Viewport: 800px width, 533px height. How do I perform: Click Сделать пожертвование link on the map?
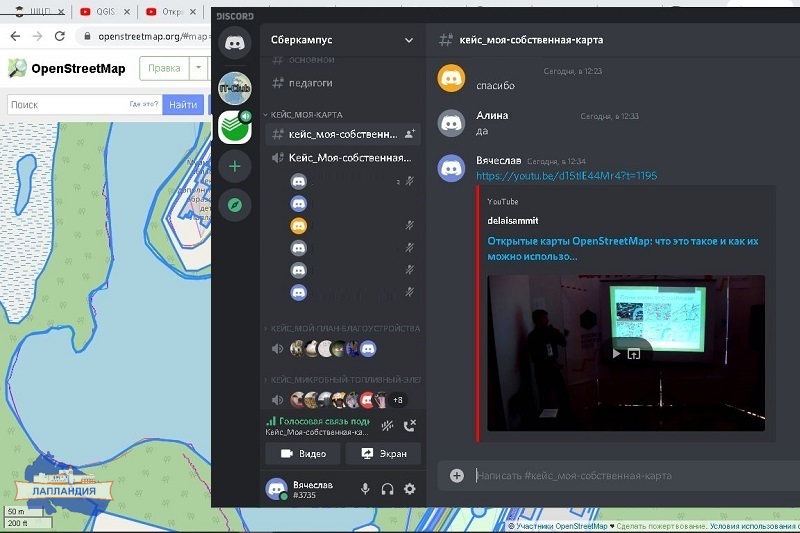(661, 526)
